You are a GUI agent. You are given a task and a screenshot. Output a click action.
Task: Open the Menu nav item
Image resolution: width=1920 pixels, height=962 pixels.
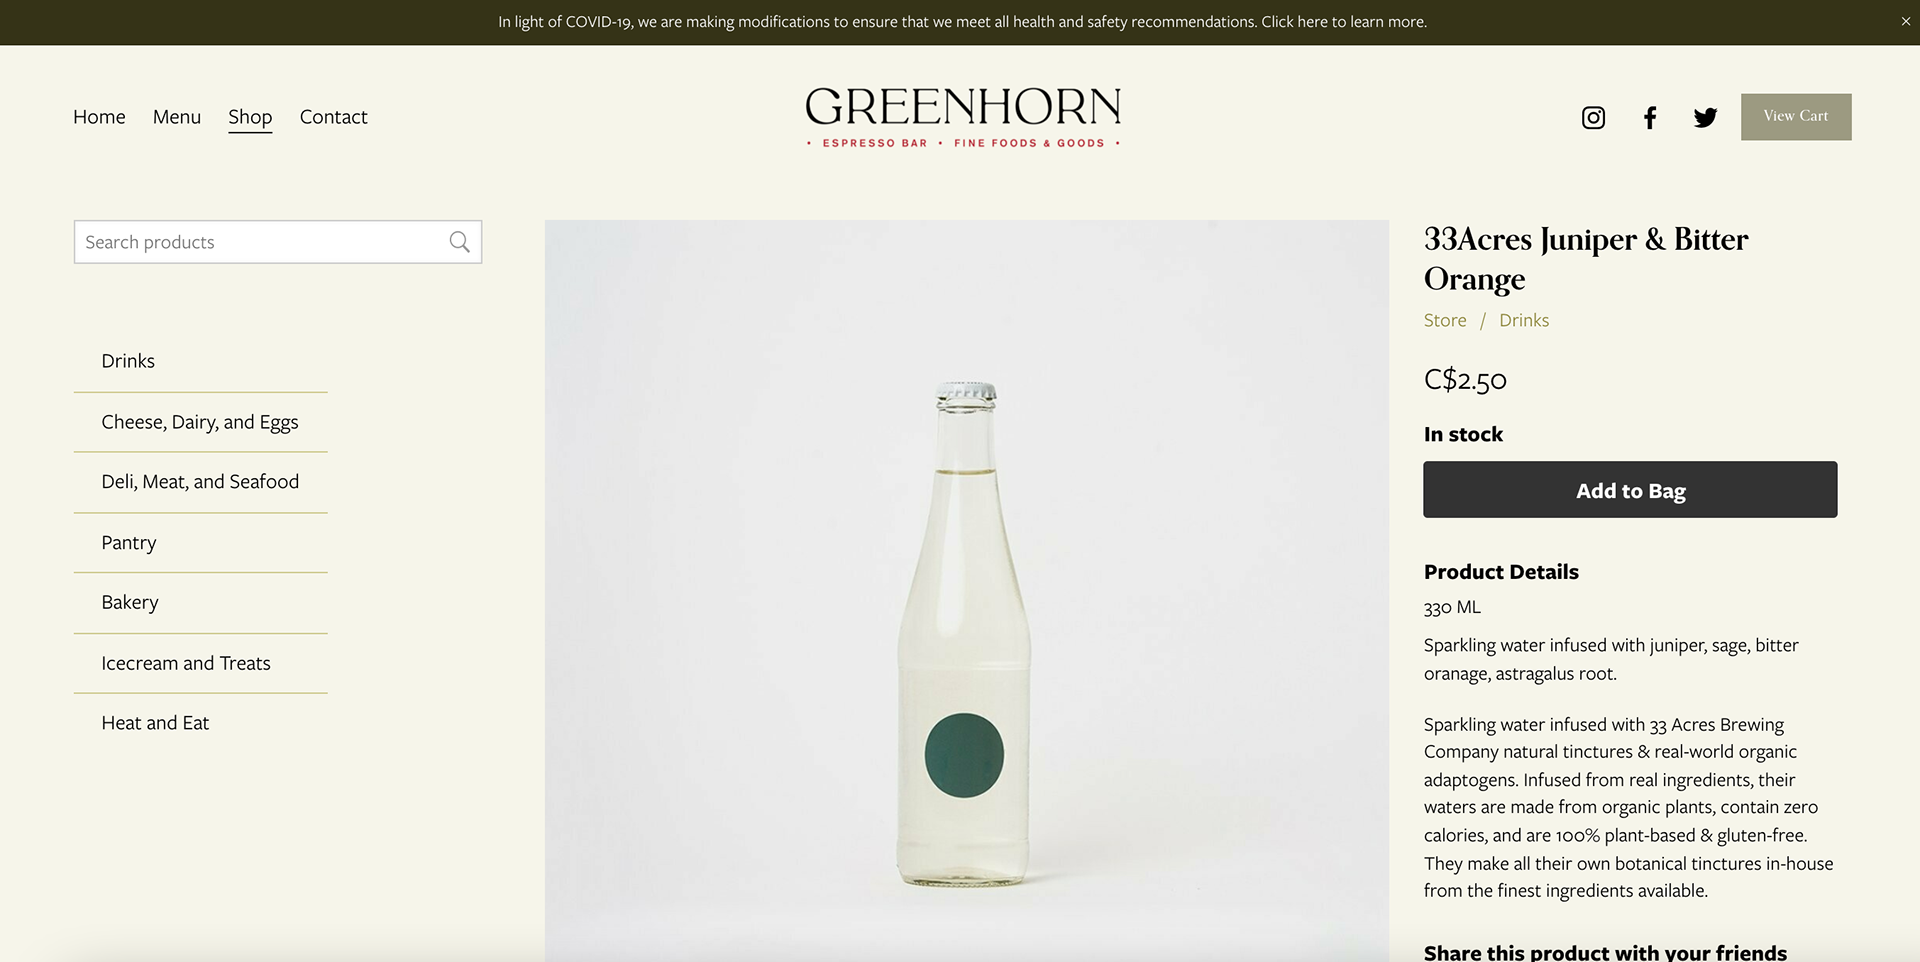click(177, 117)
